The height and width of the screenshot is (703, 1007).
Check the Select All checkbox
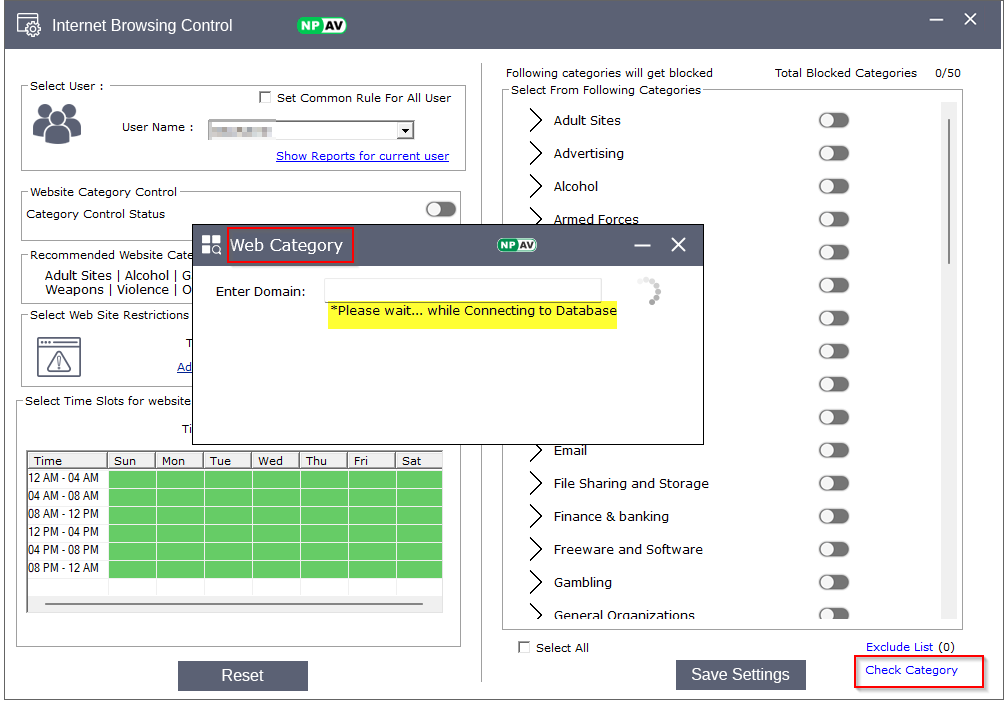tap(524, 648)
